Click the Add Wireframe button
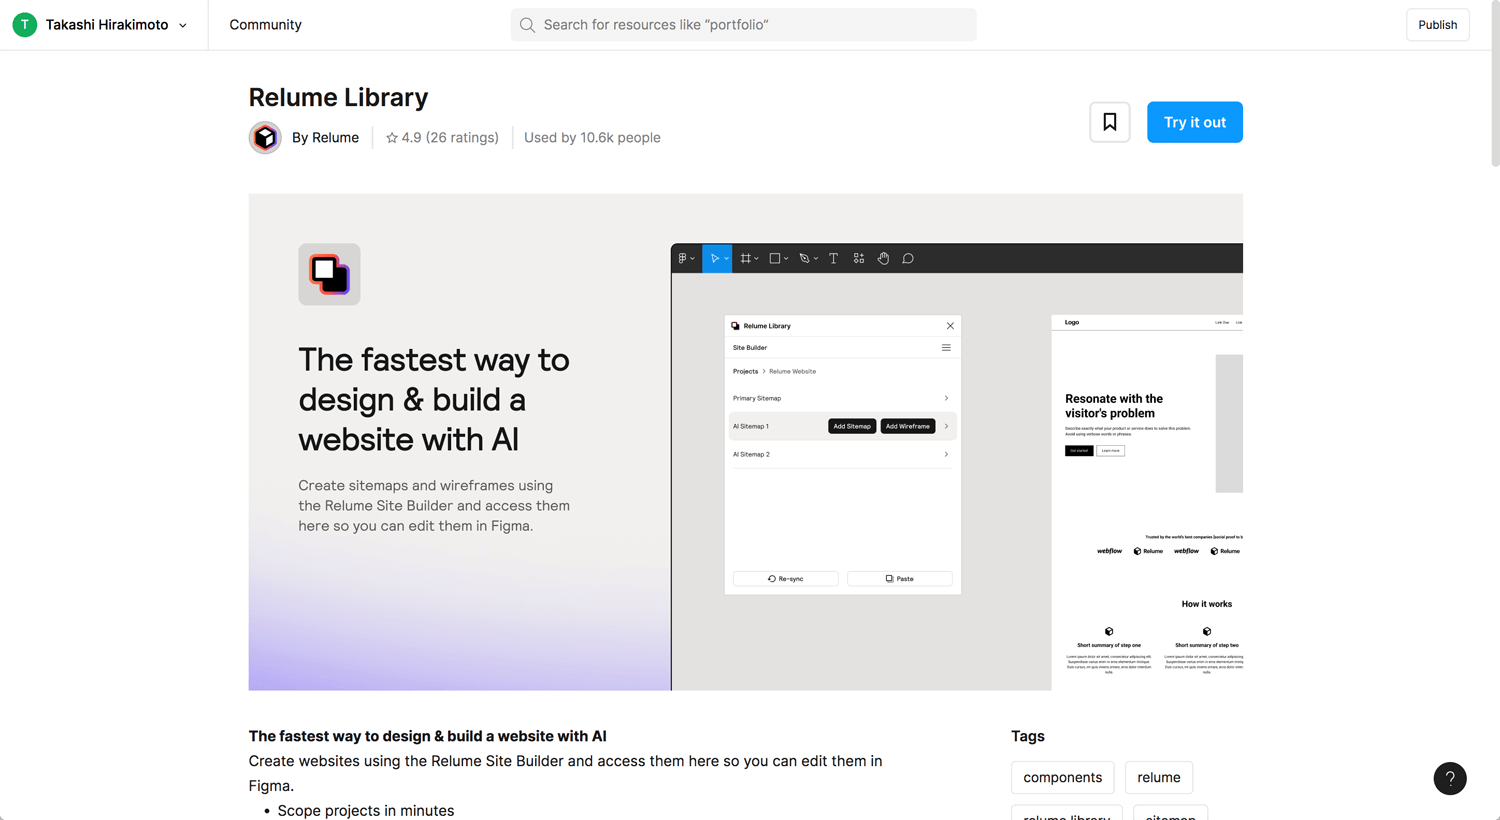1500x820 pixels. pyautogui.click(x=908, y=426)
